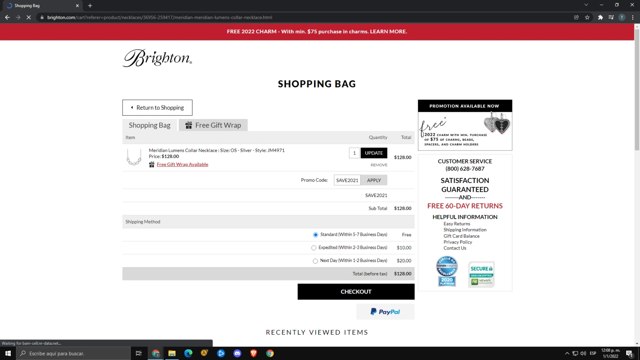Click REMOVE for the necklace item
Image resolution: width=640 pixels, height=360 pixels.
pos(379,165)
